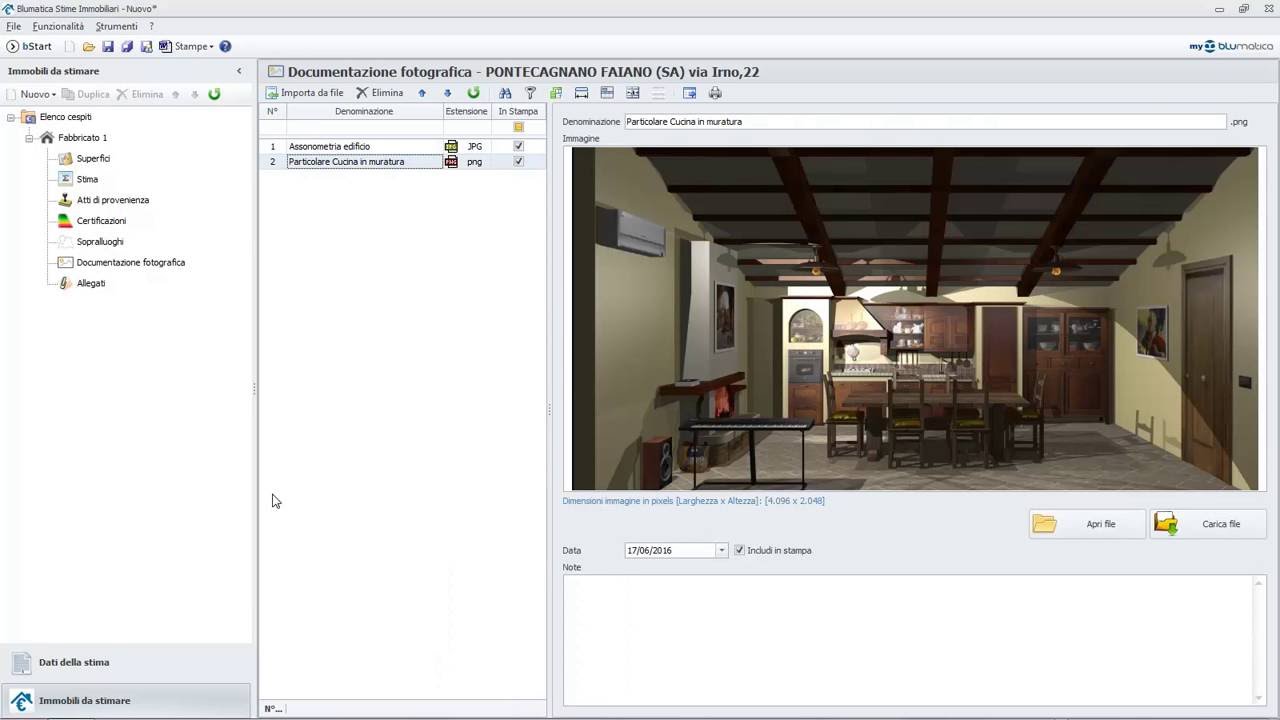Select the Certificazioni energy label icon
The height and width of the screenshot is (720, 1280).
(65, 221)
